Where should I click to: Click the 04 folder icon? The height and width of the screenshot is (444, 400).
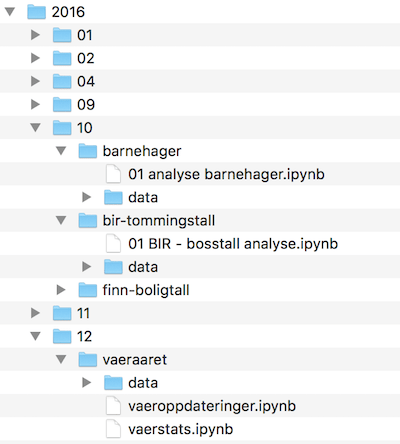(62, 81)
